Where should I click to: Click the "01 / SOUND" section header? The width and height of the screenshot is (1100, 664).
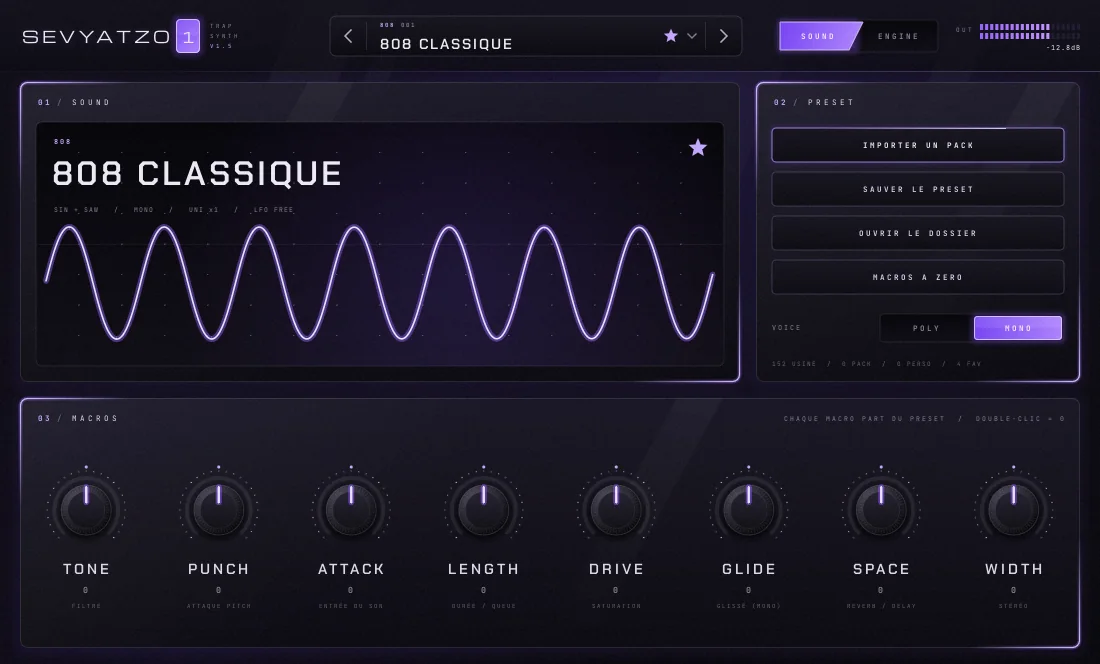[74, 102]
